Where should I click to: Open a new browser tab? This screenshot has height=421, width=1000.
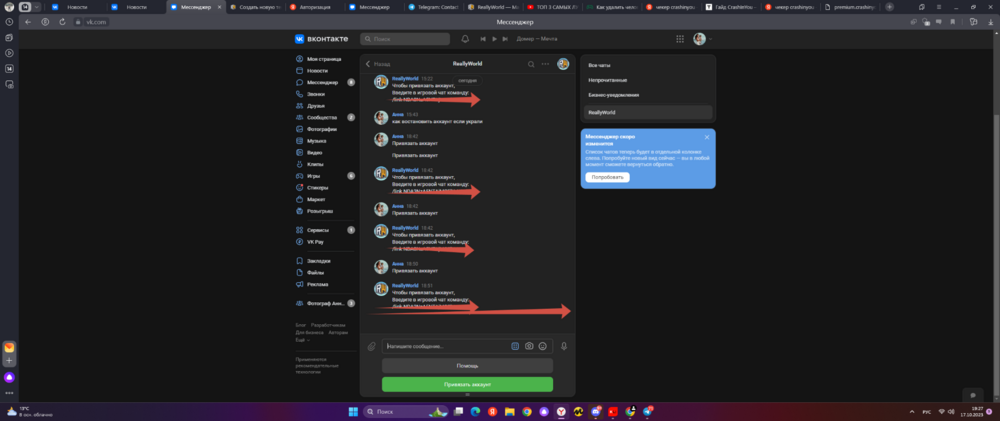[890, 7]
